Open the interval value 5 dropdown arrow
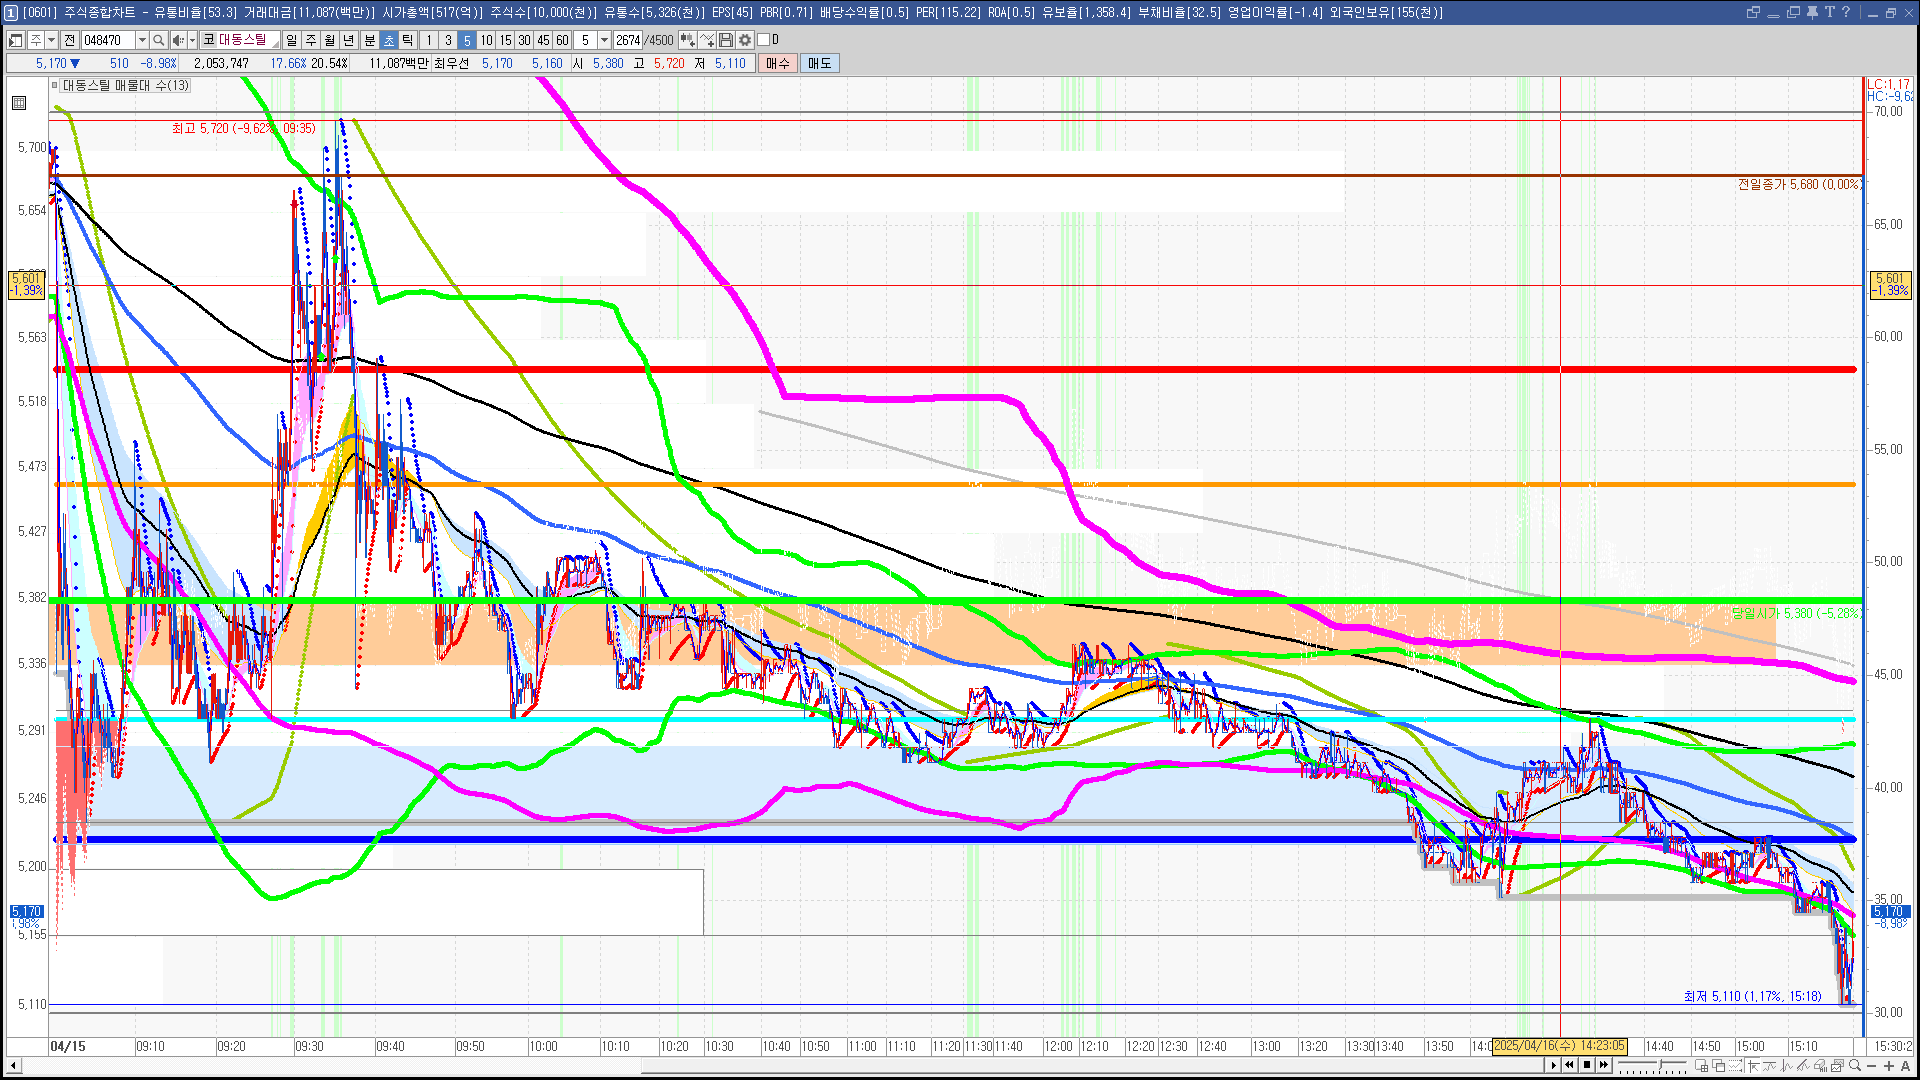The height and width of the screenshot is (1080, 1920). (604, 40)
